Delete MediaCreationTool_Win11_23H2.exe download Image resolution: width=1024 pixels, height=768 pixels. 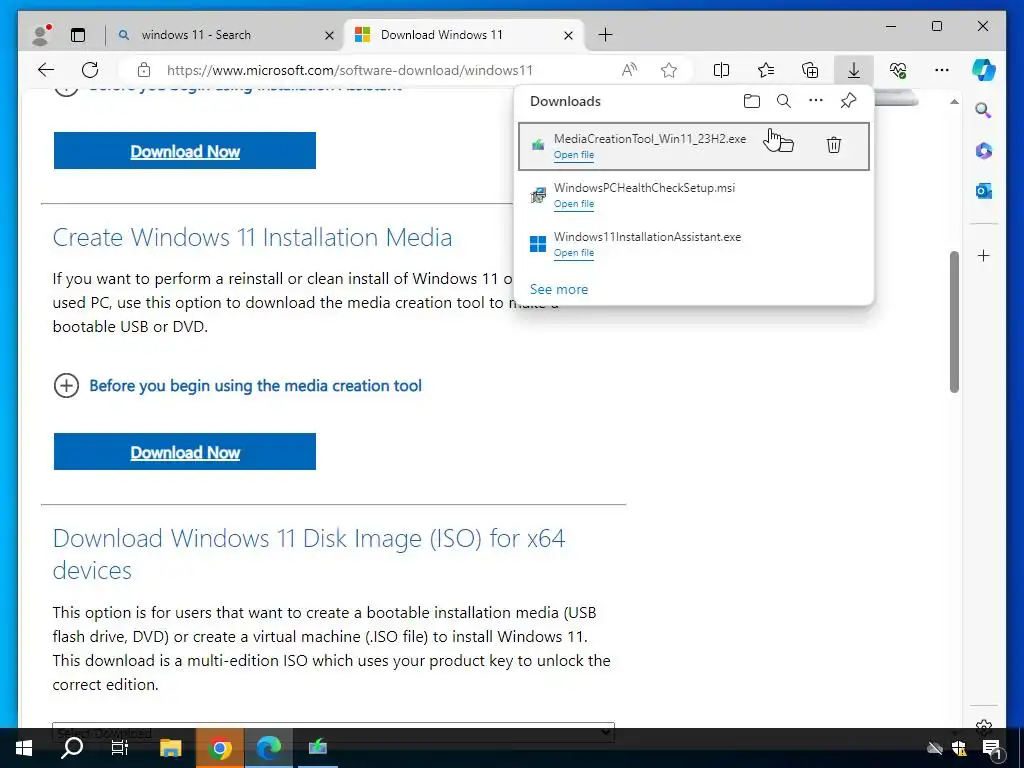point(833,144)
